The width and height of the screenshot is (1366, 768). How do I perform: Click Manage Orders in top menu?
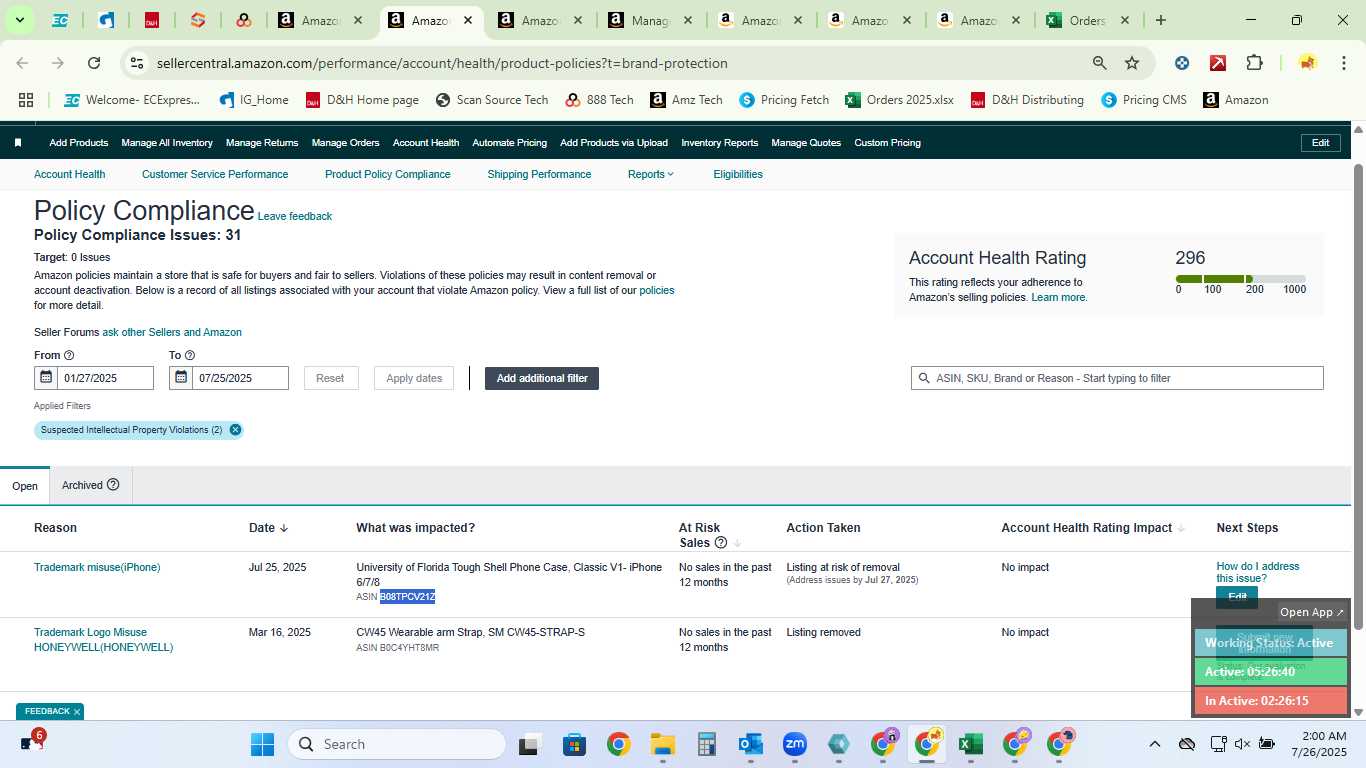pos(345,143)
